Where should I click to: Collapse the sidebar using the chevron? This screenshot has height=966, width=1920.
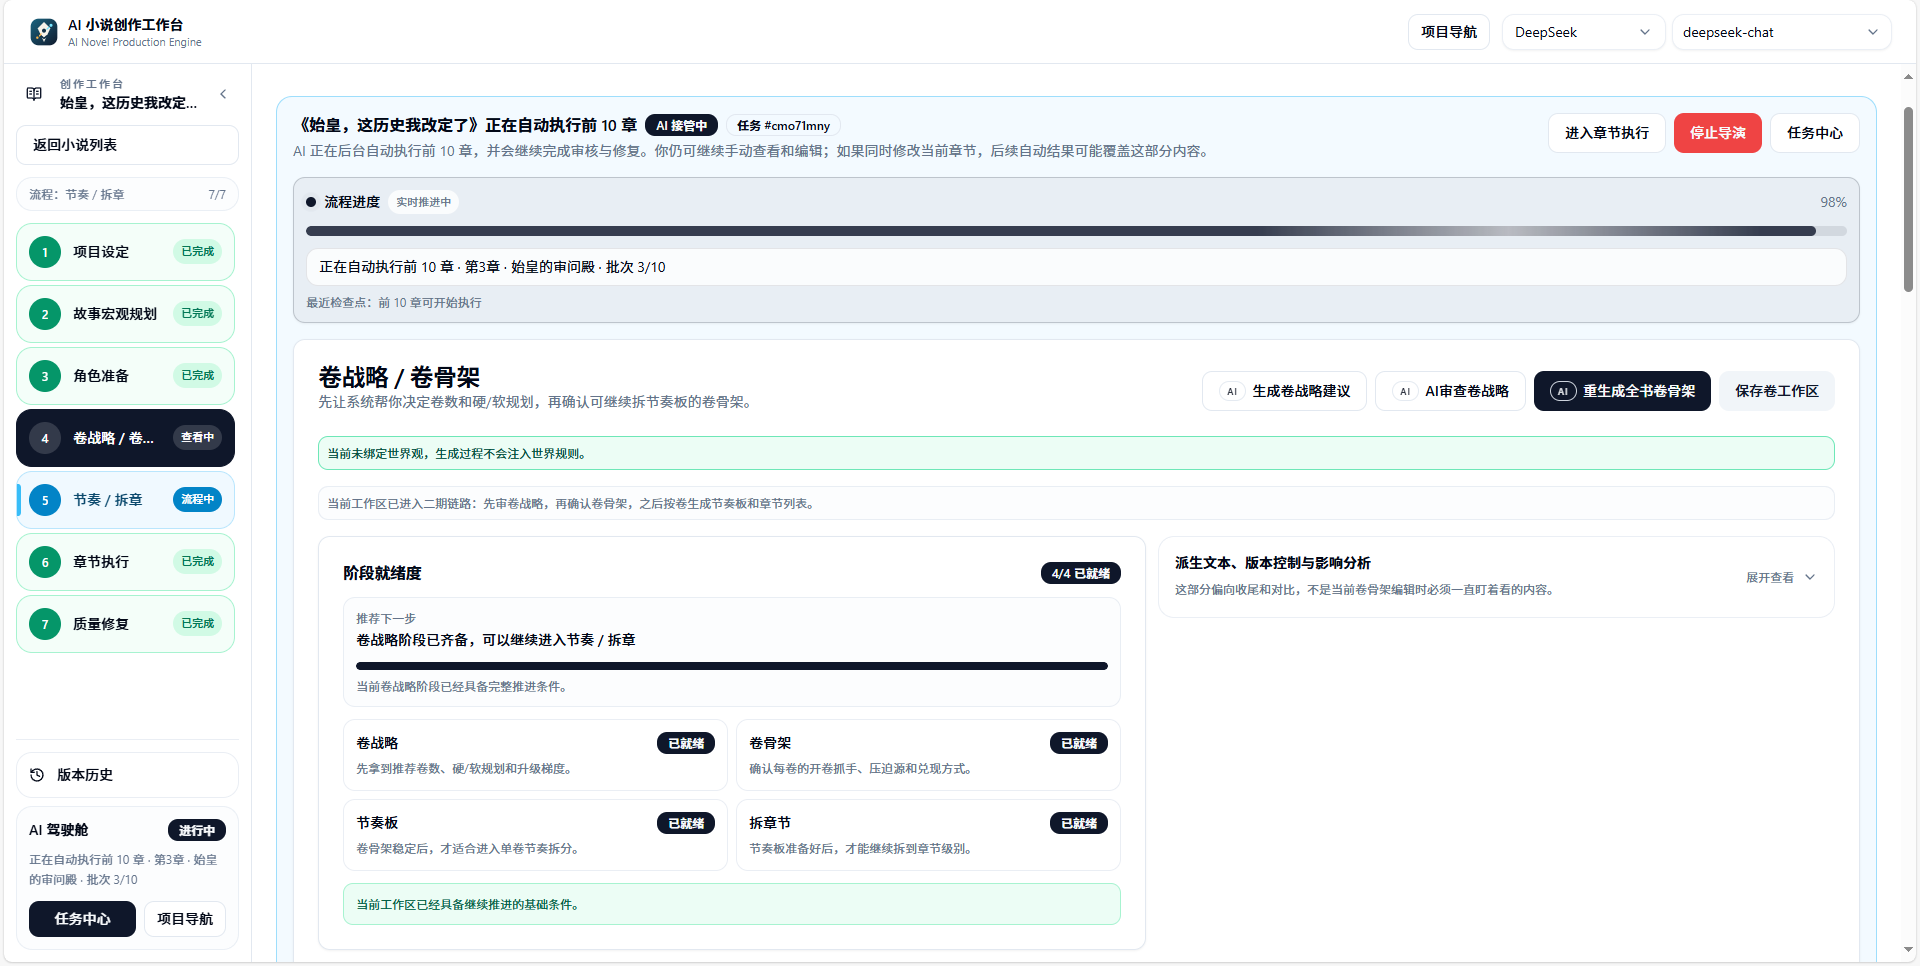coord(223,93)
